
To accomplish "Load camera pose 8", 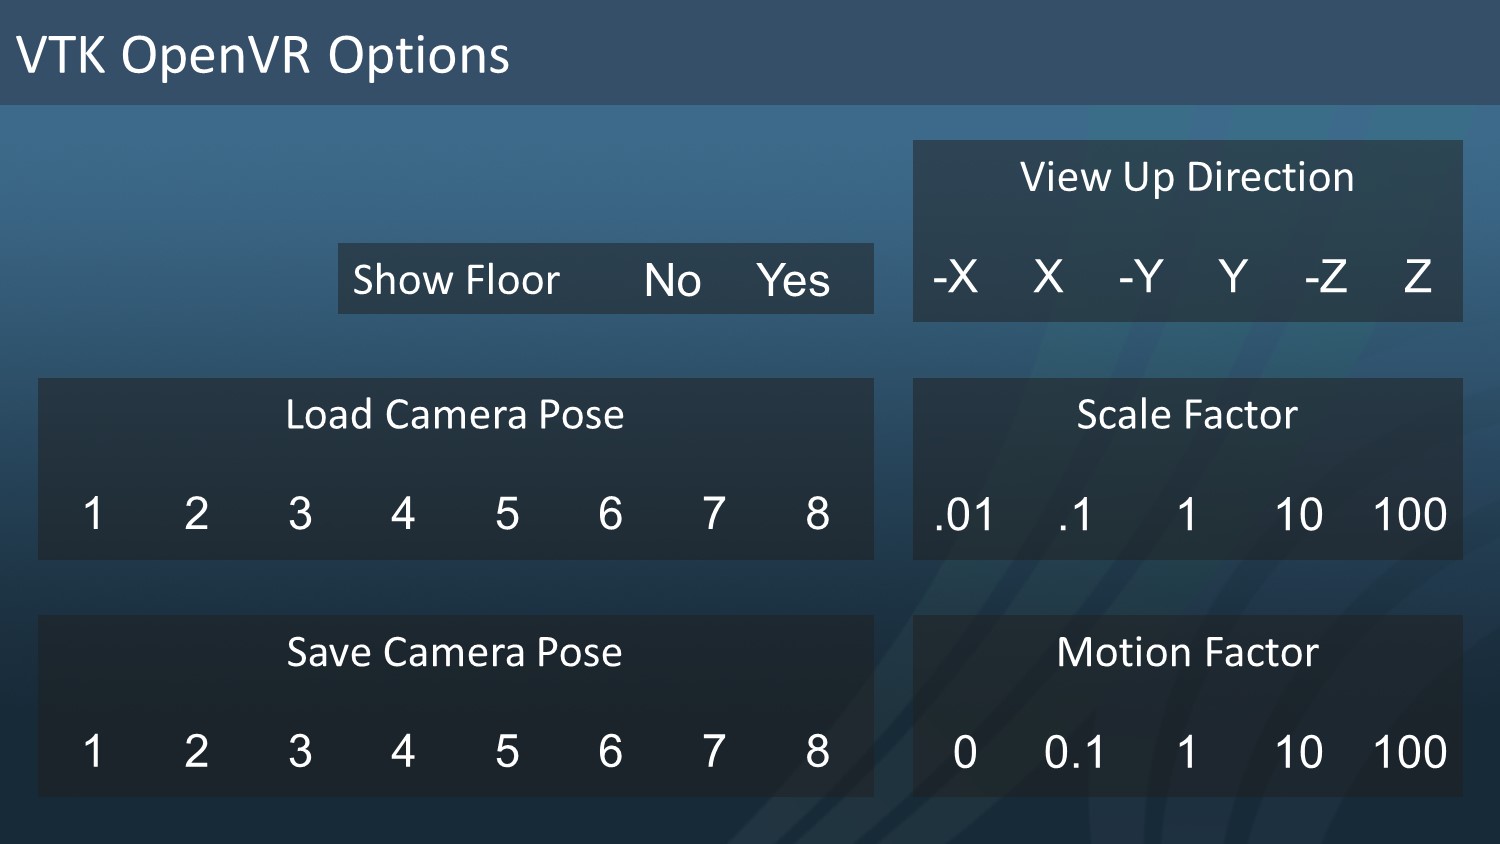I will click(x=817, y=514).
